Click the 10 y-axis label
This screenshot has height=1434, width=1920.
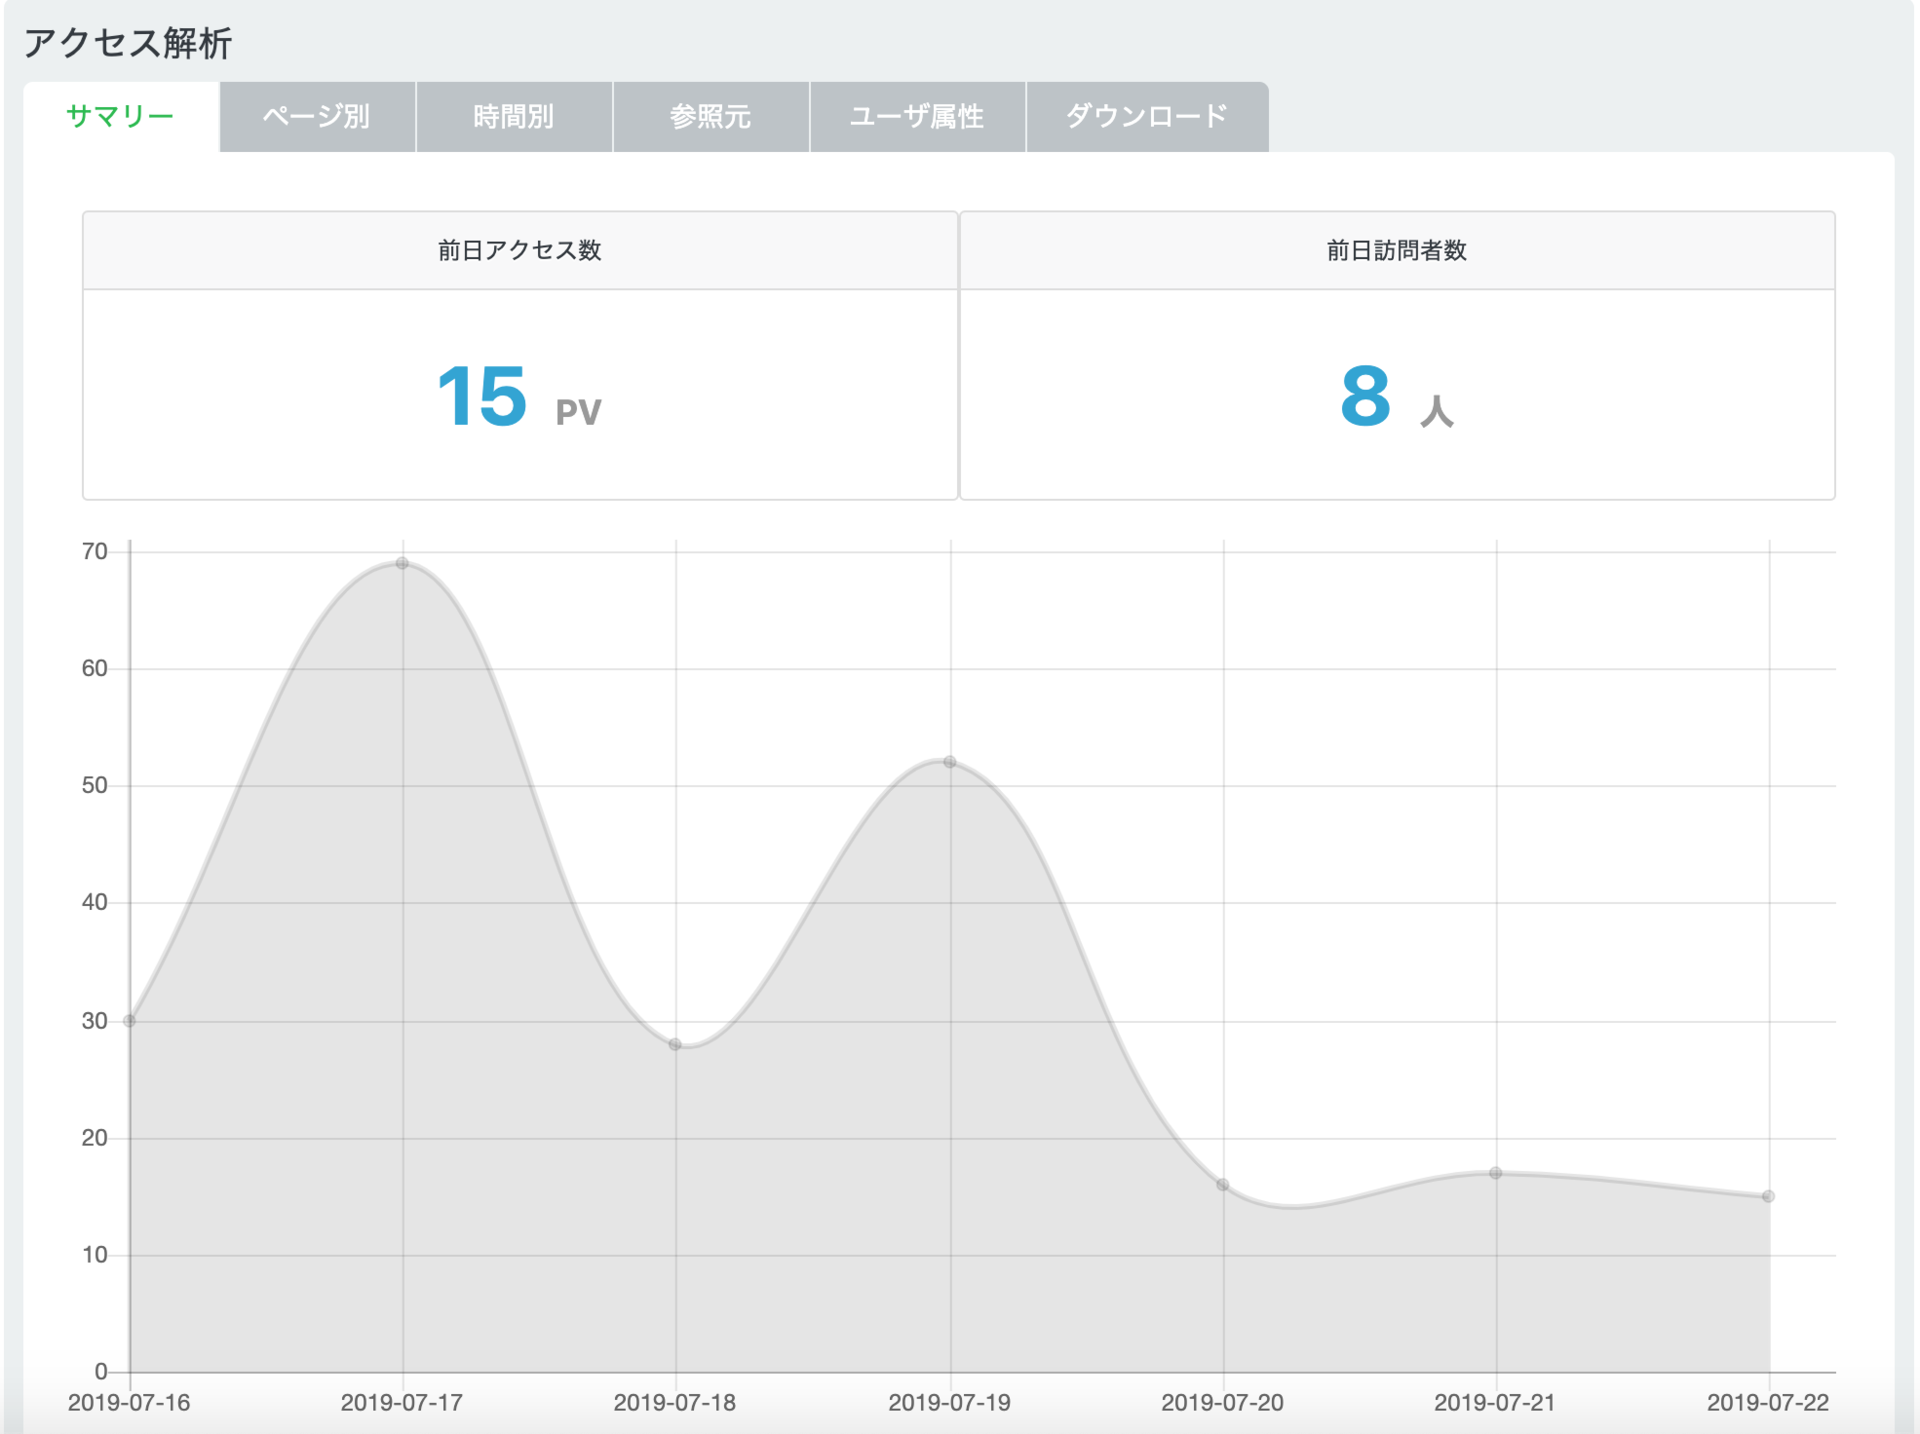coord(95,1255)
